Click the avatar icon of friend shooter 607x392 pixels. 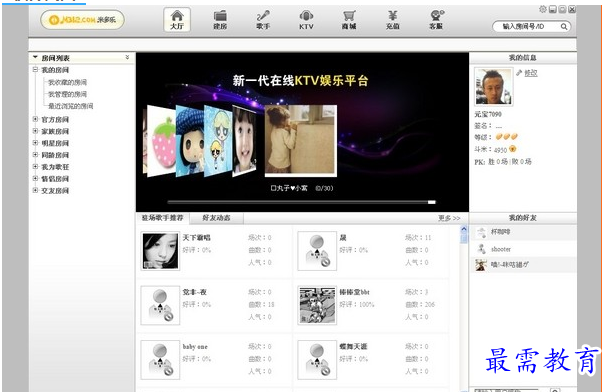pos(481,249)
